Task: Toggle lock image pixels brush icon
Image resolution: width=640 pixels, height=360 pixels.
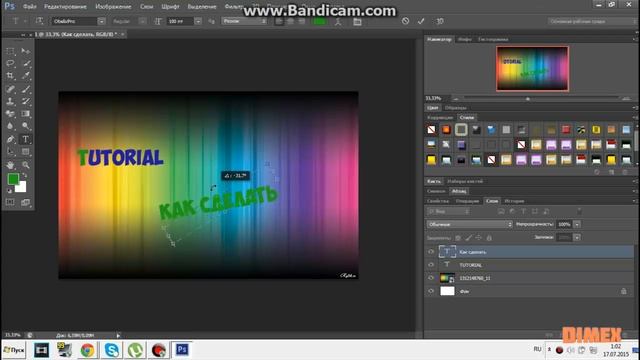Action: coord(469,238)
